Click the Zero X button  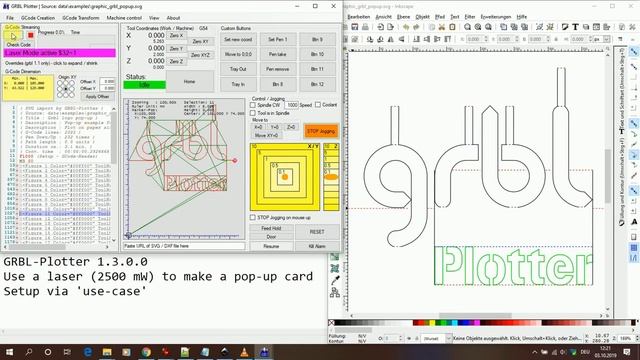pyautogui.click(x=176, y=36)
